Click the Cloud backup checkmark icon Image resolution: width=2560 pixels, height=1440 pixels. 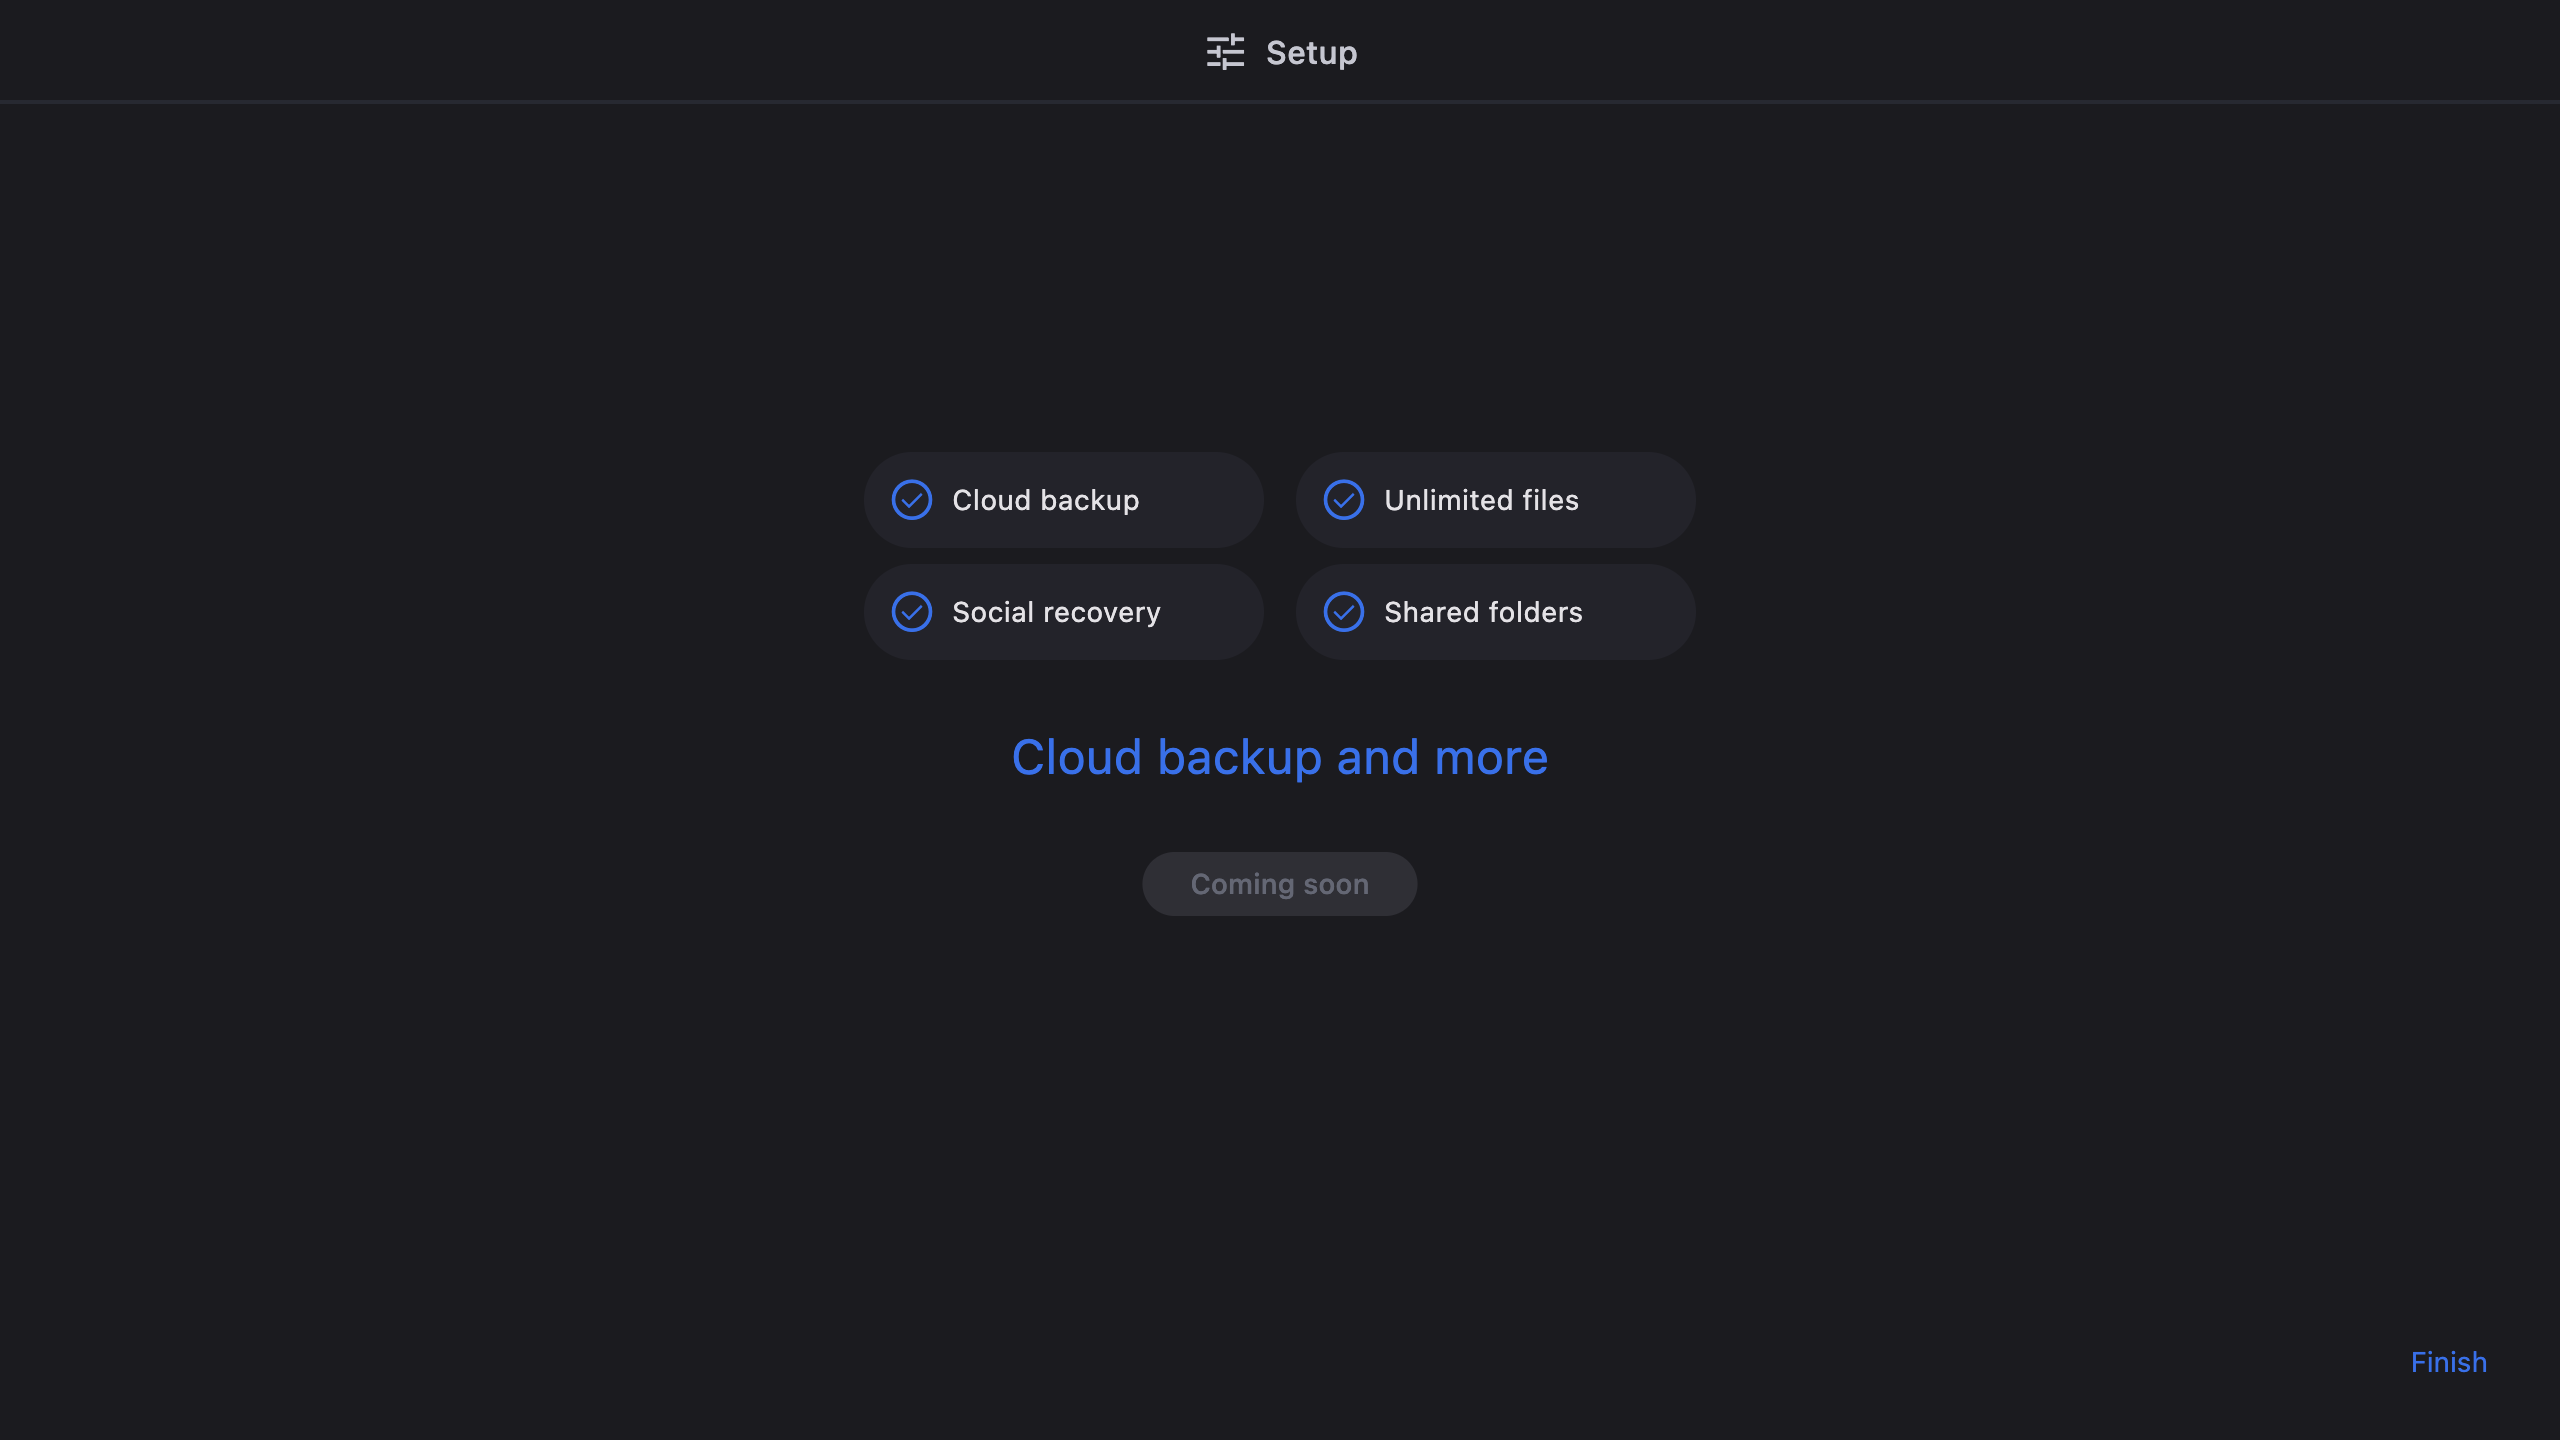(912, 500)
